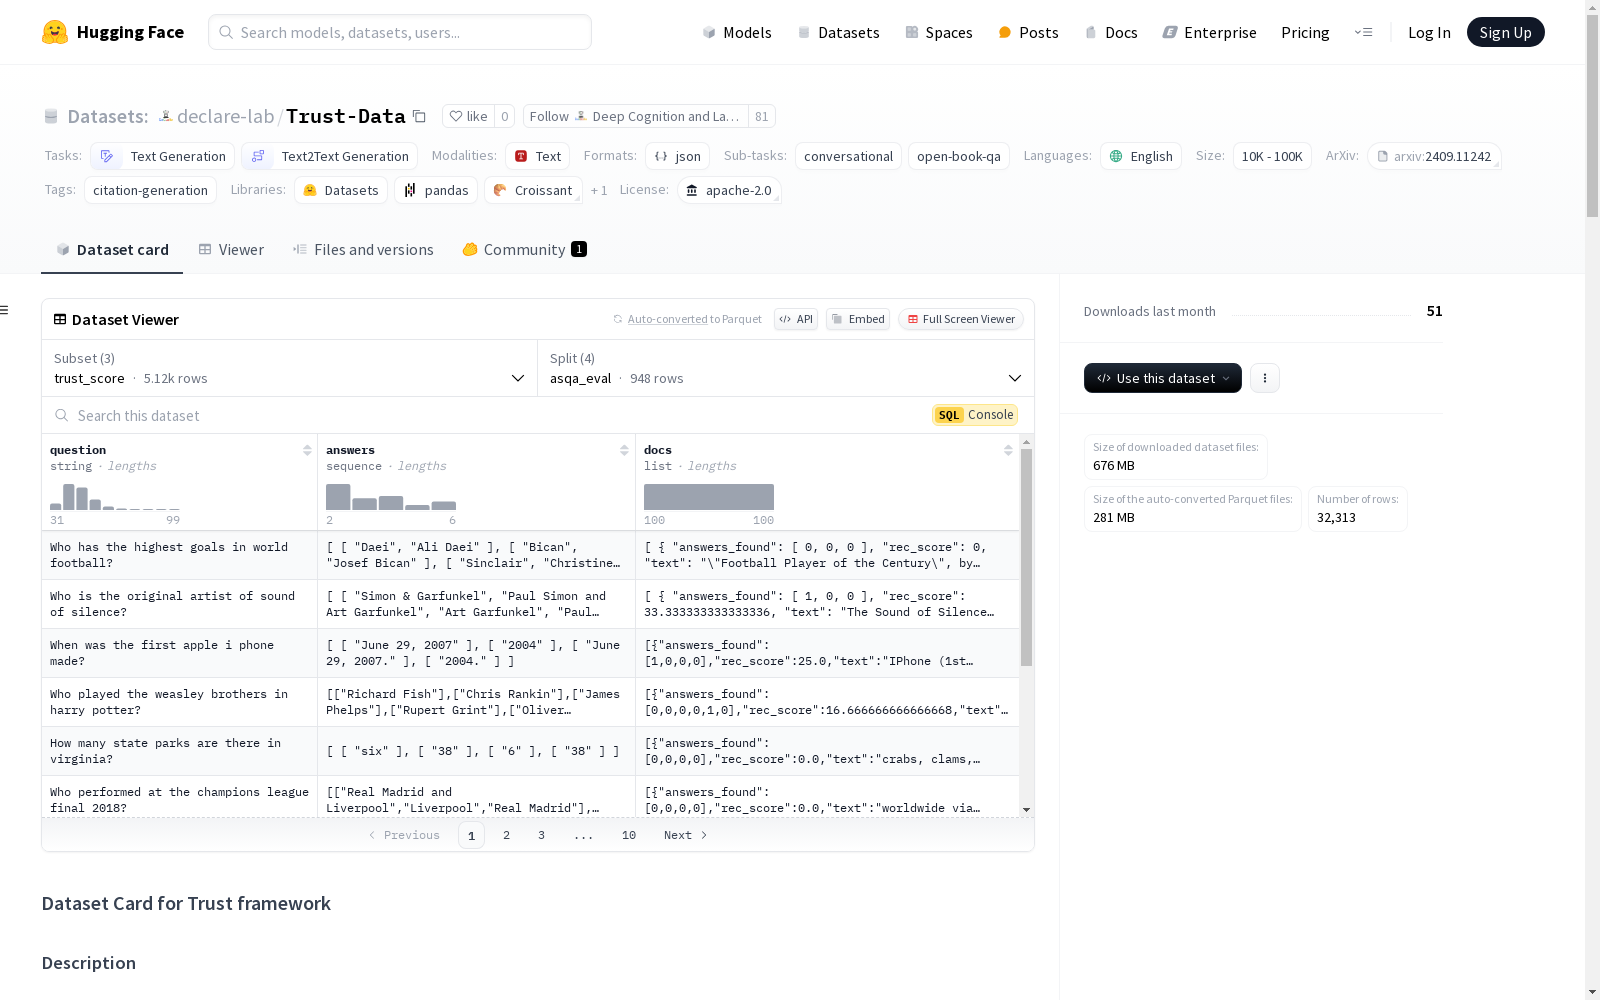The image size is (1600, 1000).
Task: Select the Text Generation task tag
Action: click(163, 156)
